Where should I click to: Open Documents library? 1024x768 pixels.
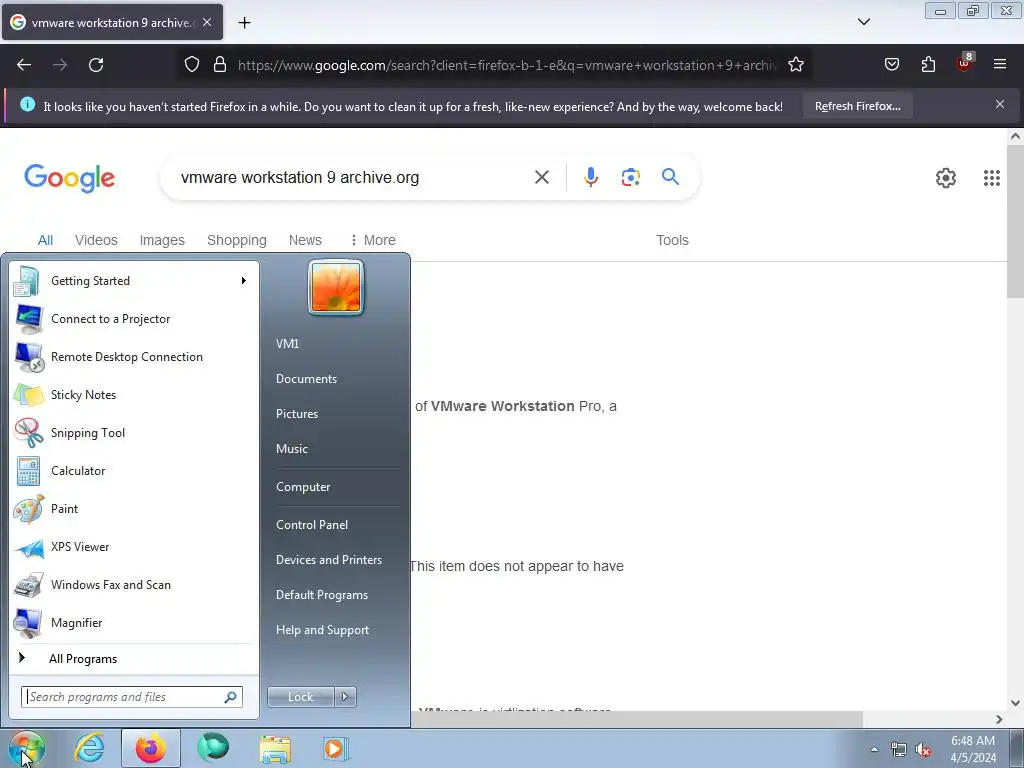pyautogui.click(x=306, y=379)
